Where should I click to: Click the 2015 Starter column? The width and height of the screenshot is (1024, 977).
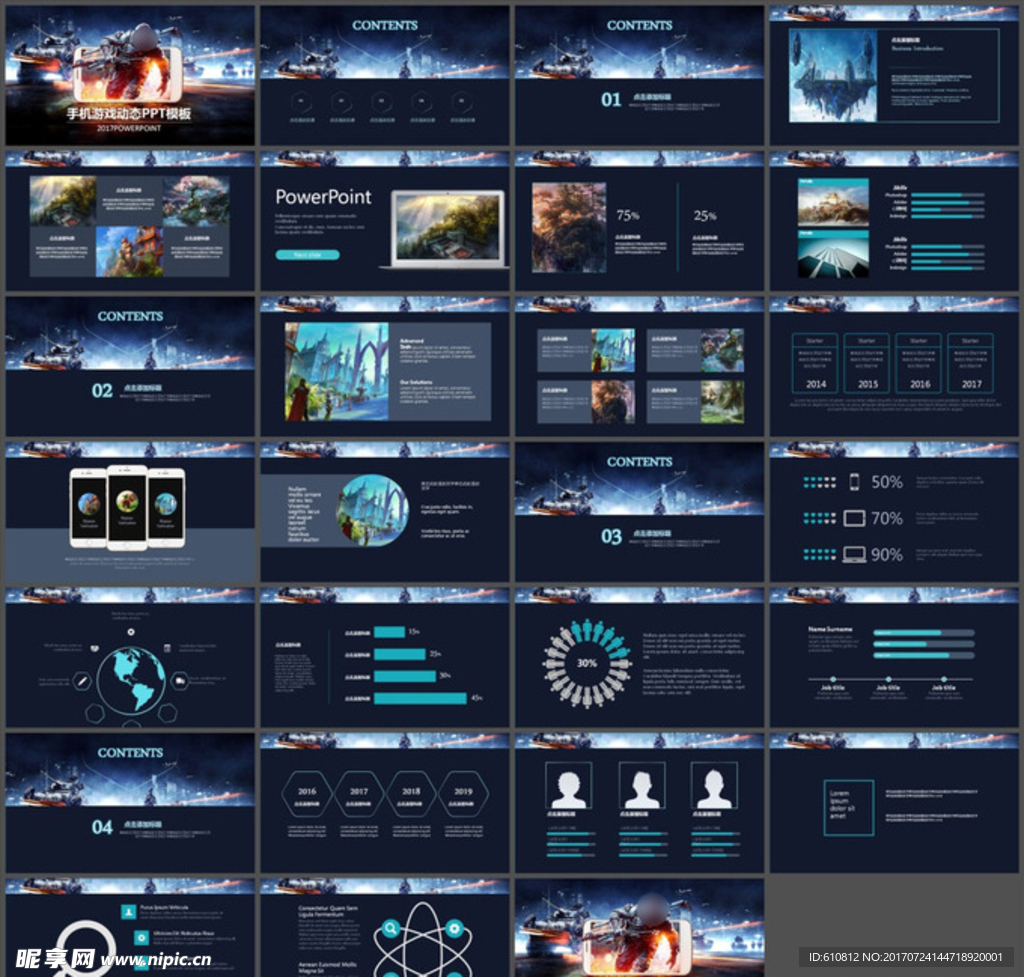(x=867, y=362)
